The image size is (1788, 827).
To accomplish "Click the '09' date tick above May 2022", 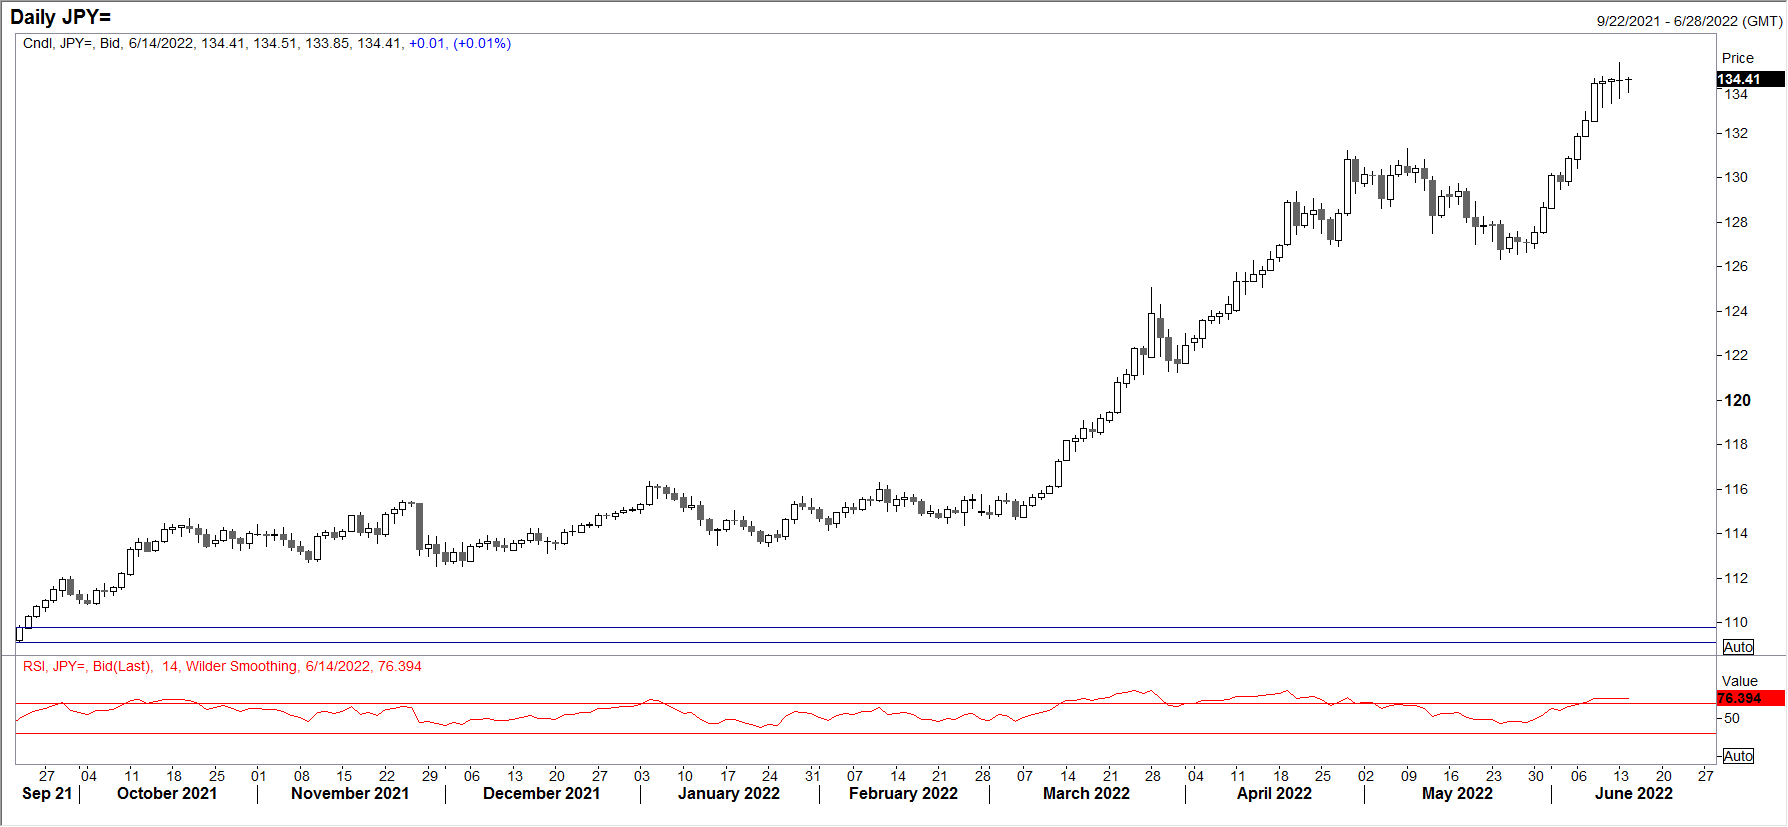I will 1409,776.
